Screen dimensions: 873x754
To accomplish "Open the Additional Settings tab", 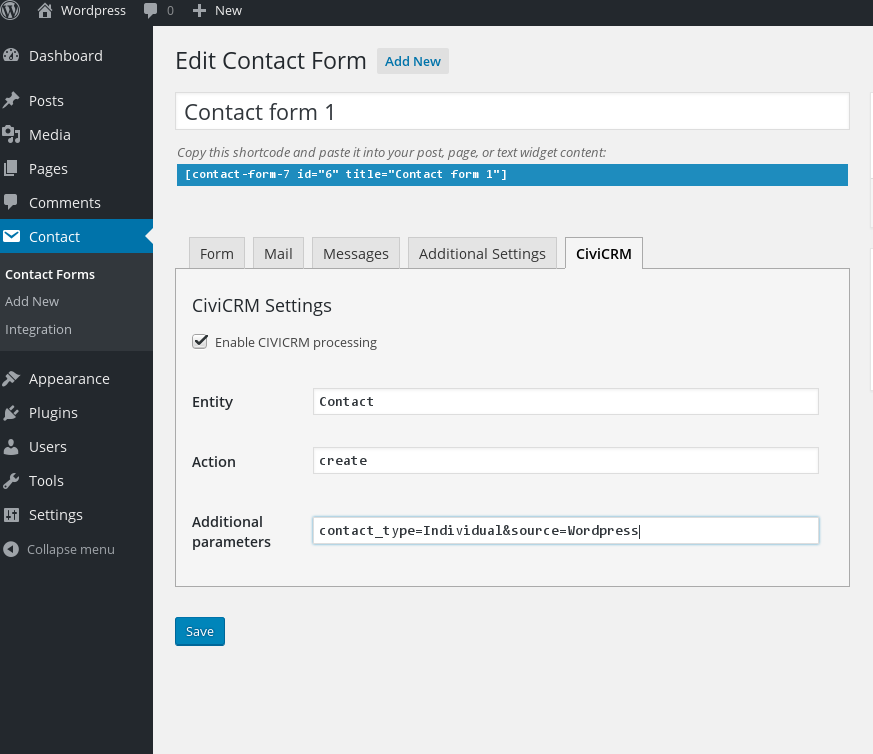I will (482, 253).
